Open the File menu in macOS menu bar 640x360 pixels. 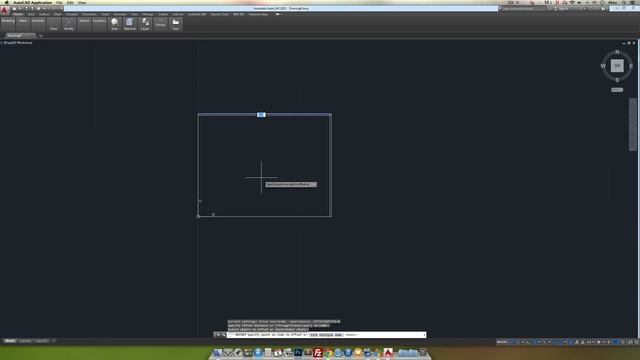point(59,2)
